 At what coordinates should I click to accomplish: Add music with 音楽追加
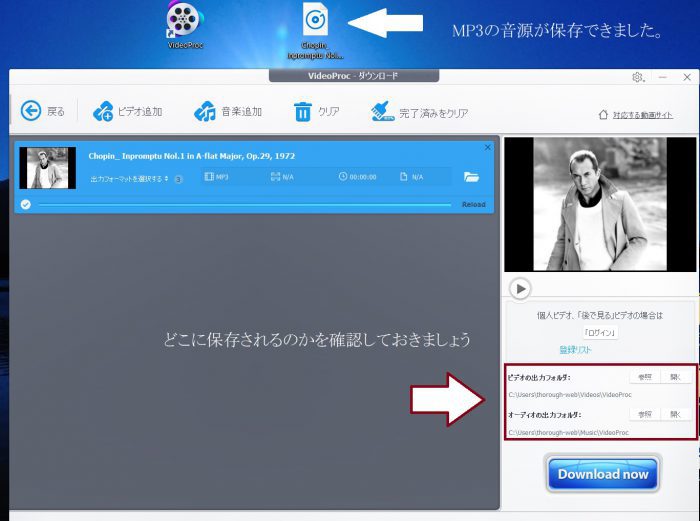point(228,111)
